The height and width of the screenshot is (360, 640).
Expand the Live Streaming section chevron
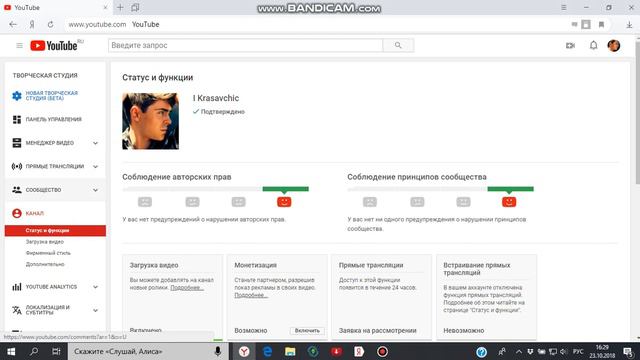point(95,167)
